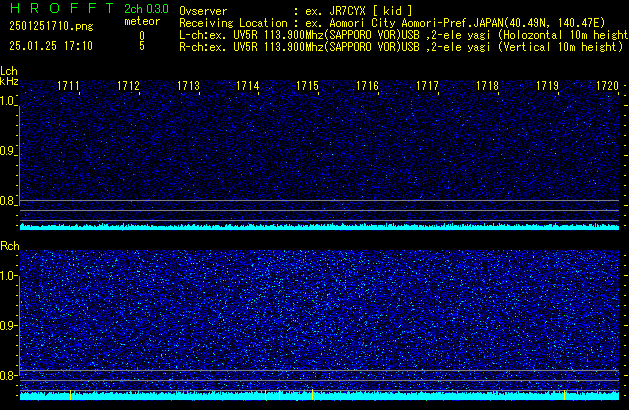Select the 'L-ch' UV5R antenna description line
The image size is (629, 410).
coord(404,35)
